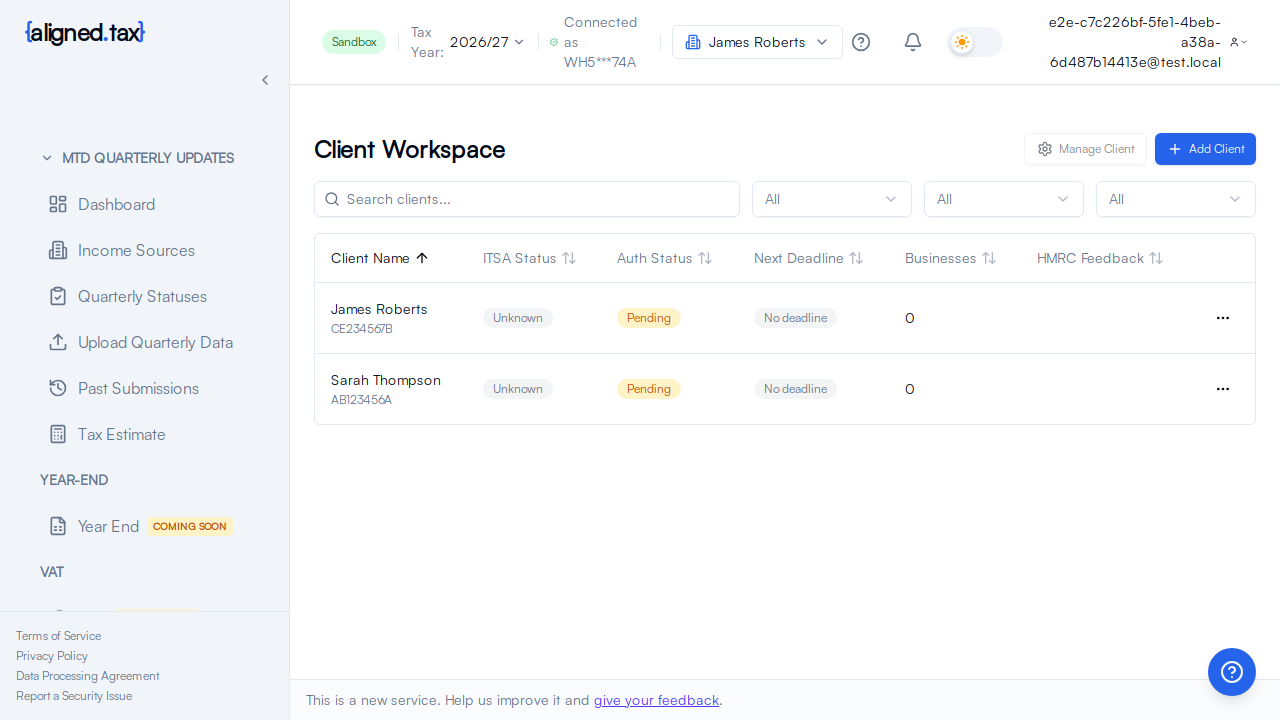The width and height of the screenshot is (1280, 720).
Task: Open the first All filter dropdown
Action: 831,199
